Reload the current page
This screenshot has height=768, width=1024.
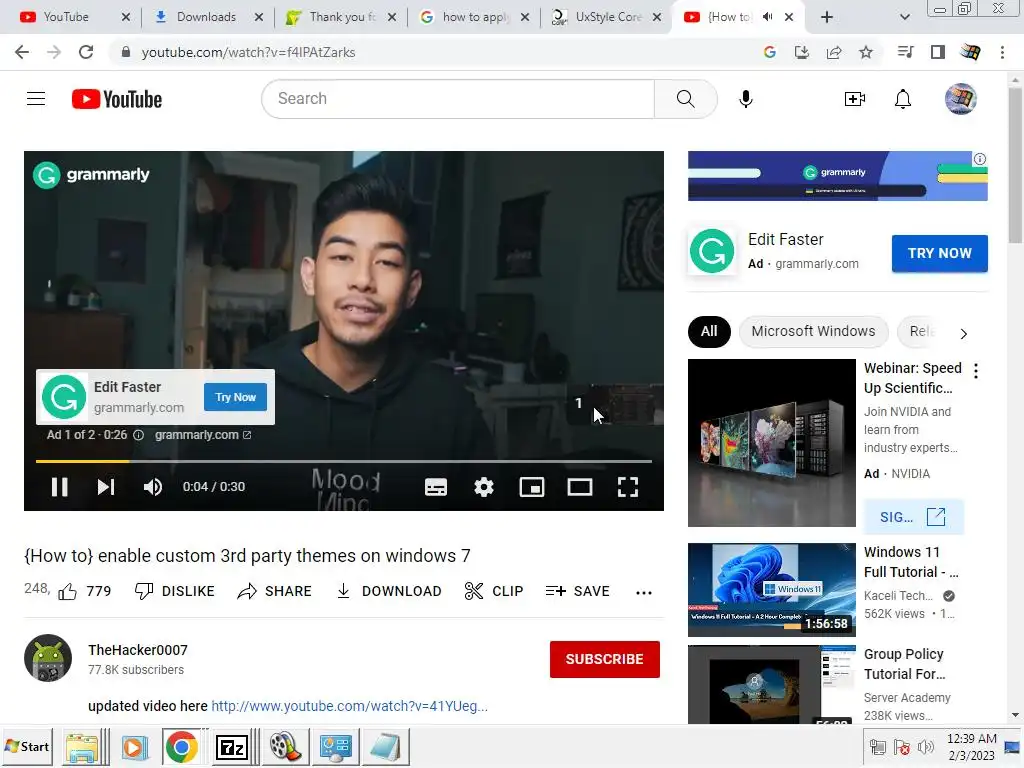[x=86, y=52]
